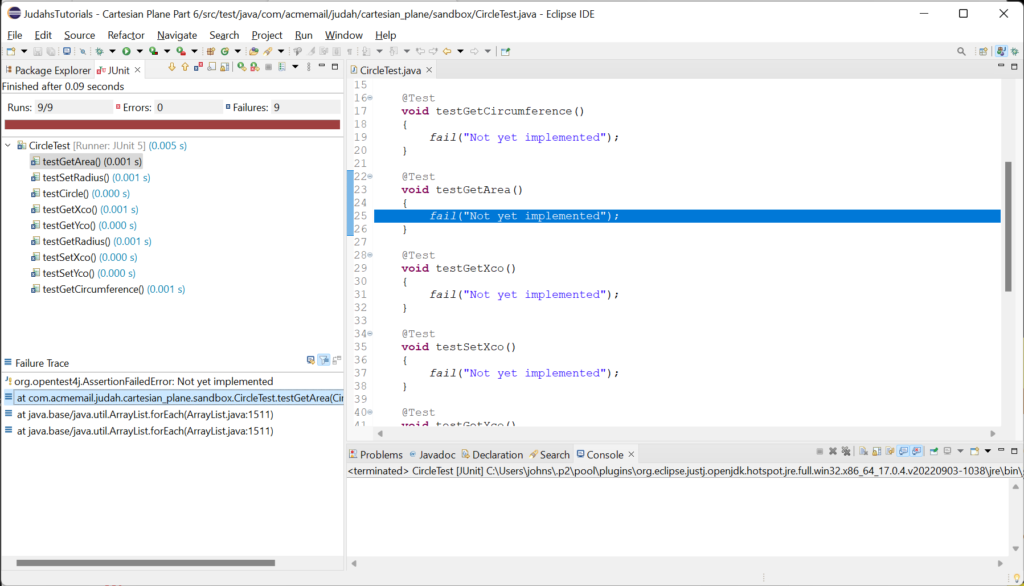Open the Refactor menu
The image size is (1024, 586).
[x=126, y=35]
